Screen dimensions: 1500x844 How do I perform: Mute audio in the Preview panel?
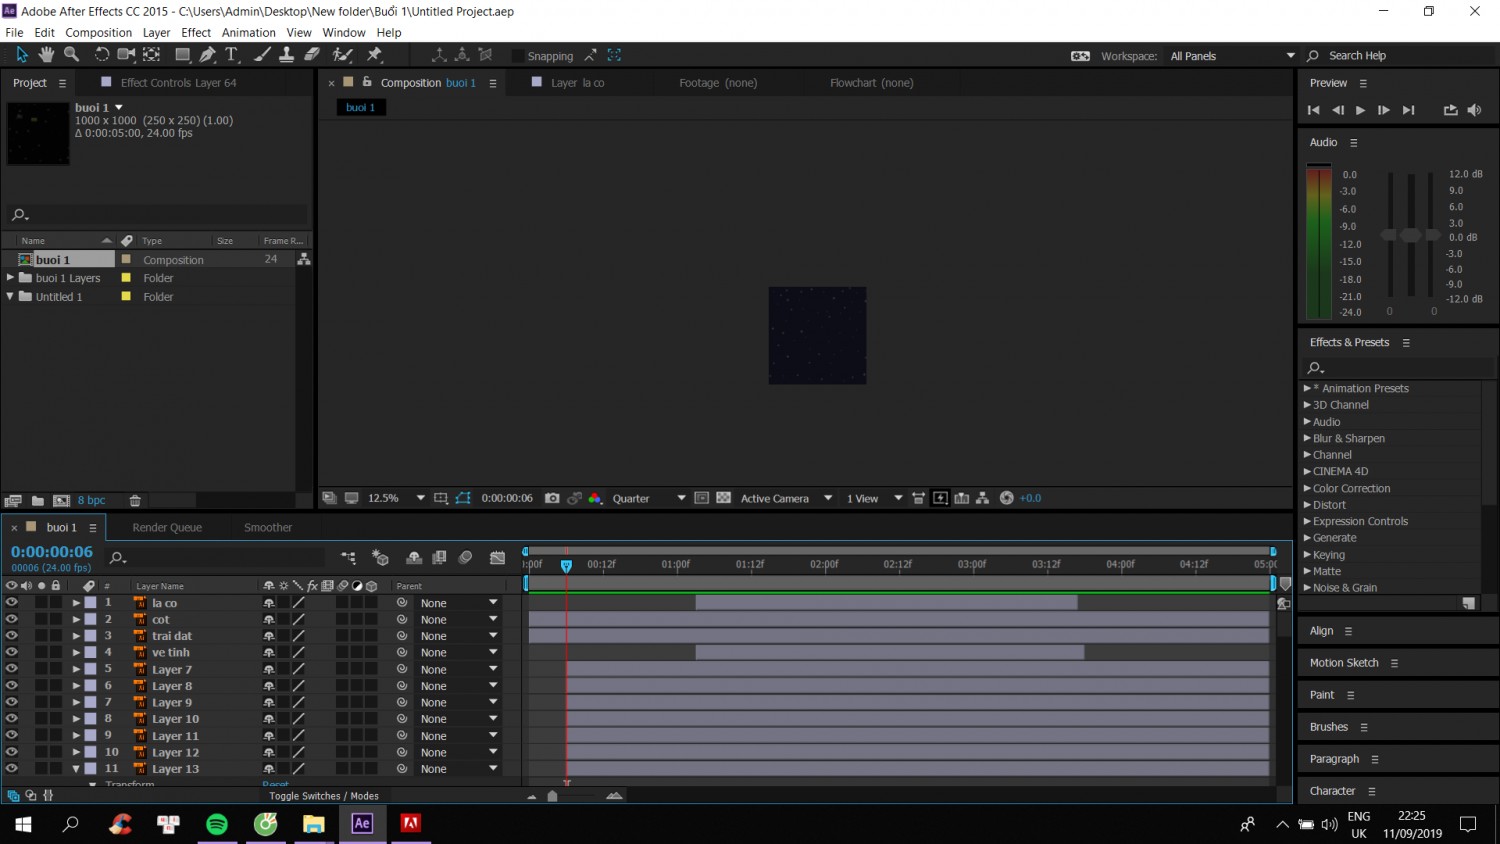pyautogui.click(x=1474, y=110)
